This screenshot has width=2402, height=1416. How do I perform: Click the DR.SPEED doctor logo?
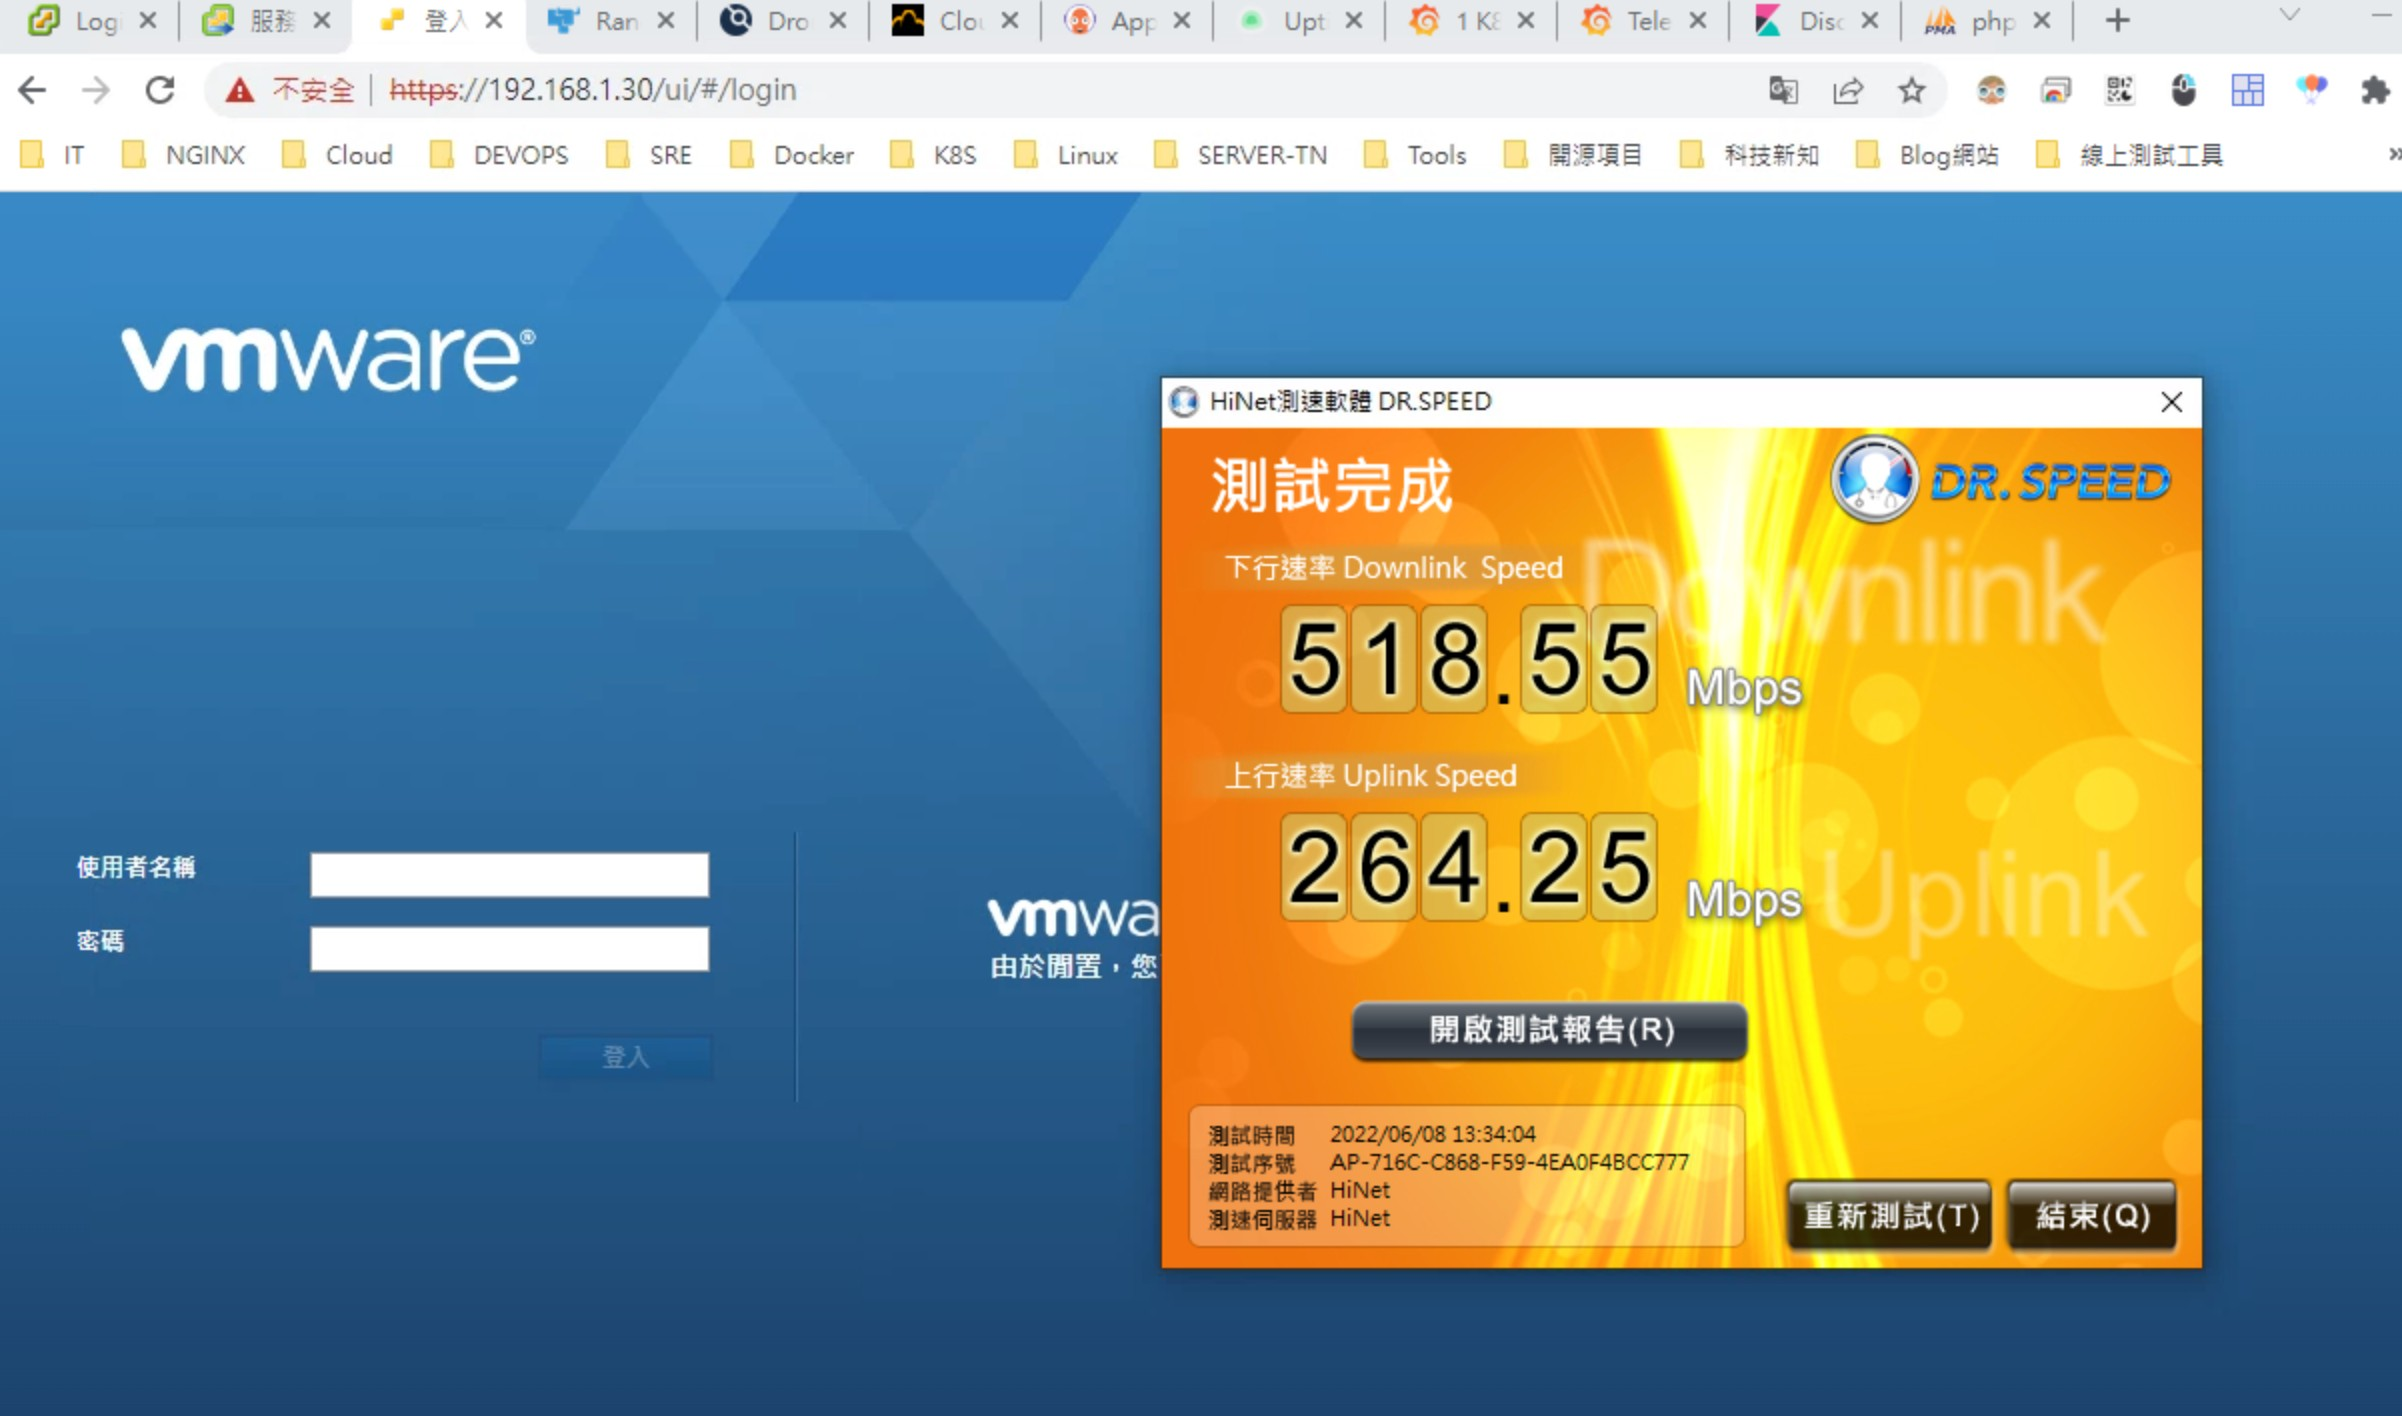pyautogui.click(x=1874, y=481)
